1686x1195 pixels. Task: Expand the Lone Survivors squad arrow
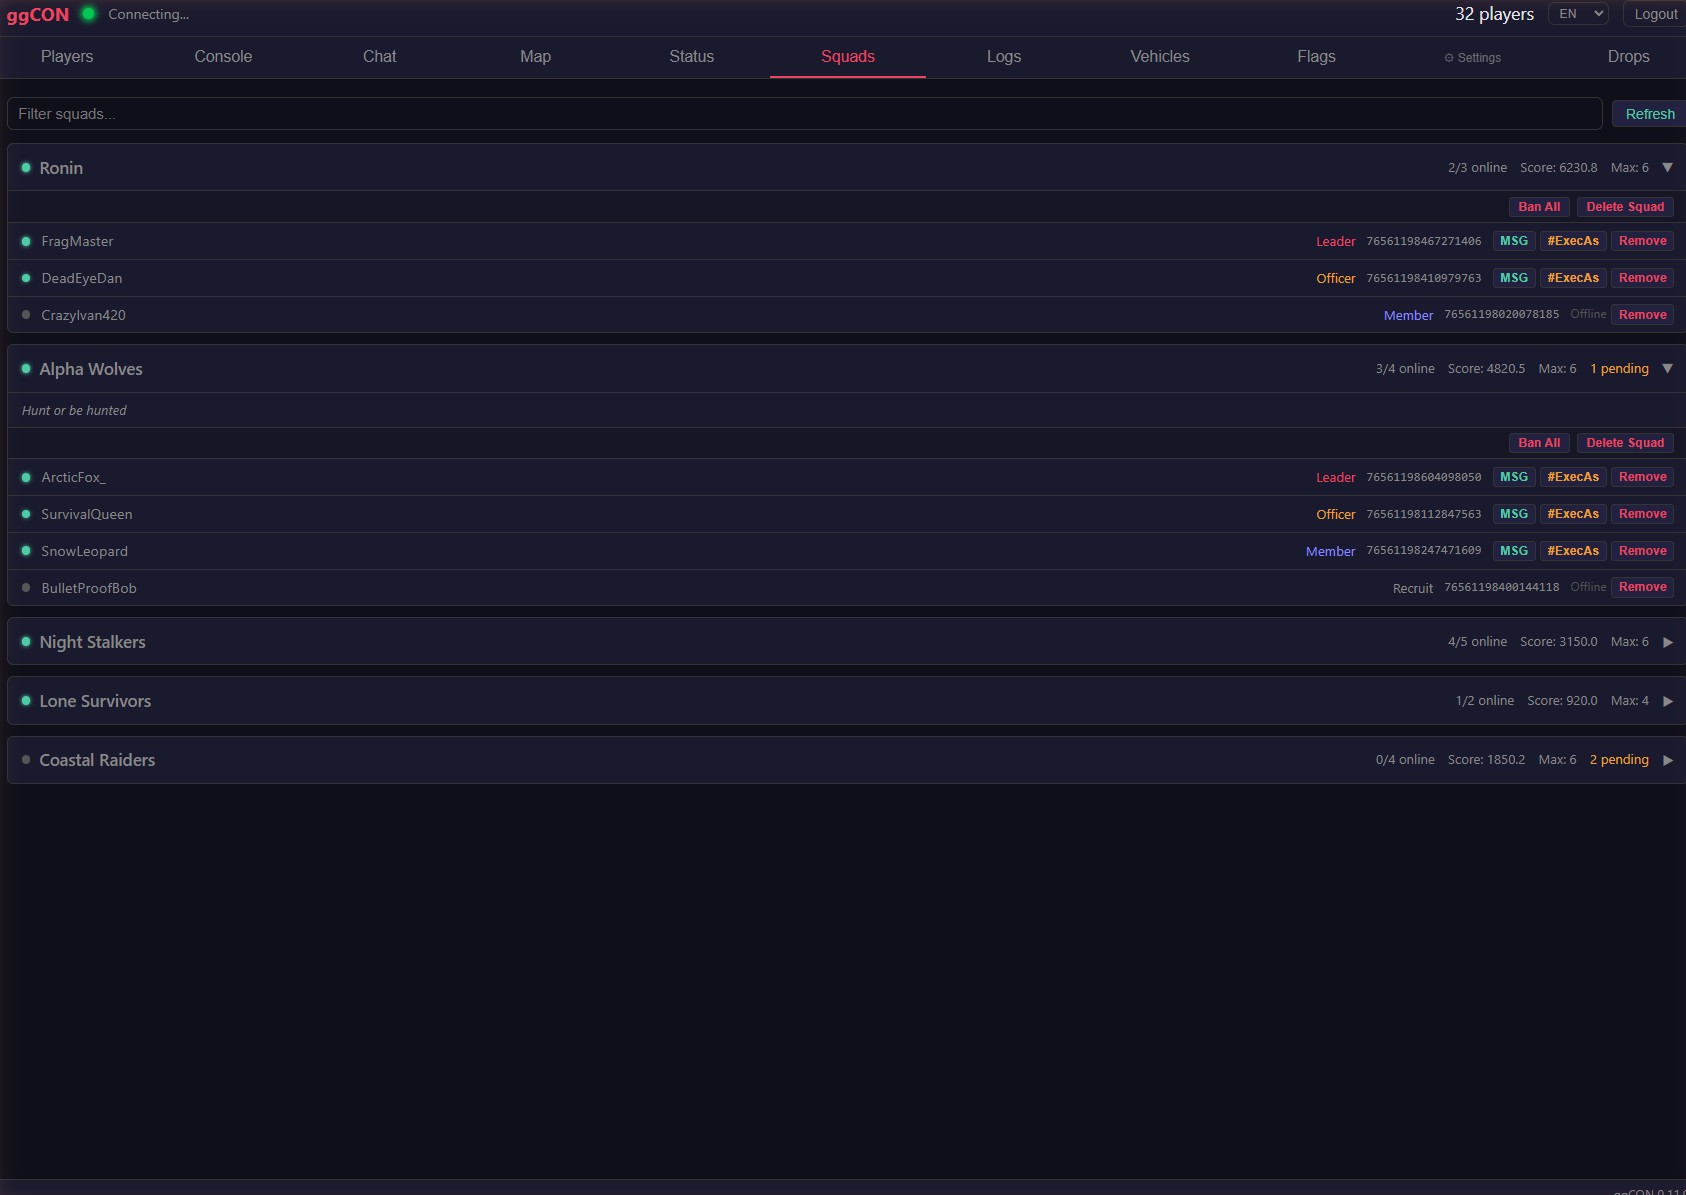click(1667, 701)
